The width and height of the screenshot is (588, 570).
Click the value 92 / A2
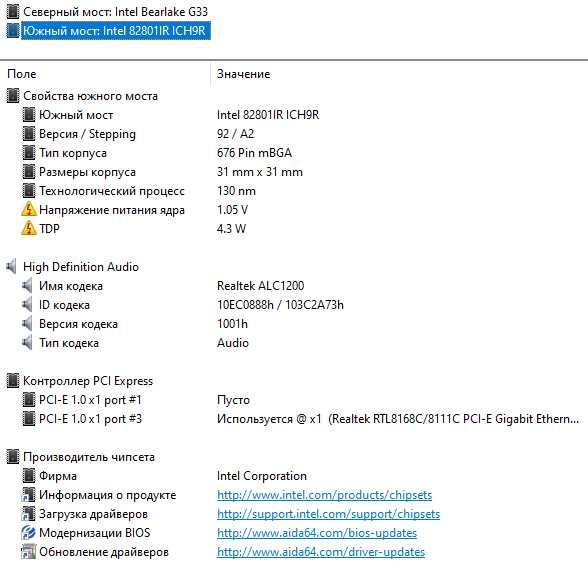tap(236, 134)
